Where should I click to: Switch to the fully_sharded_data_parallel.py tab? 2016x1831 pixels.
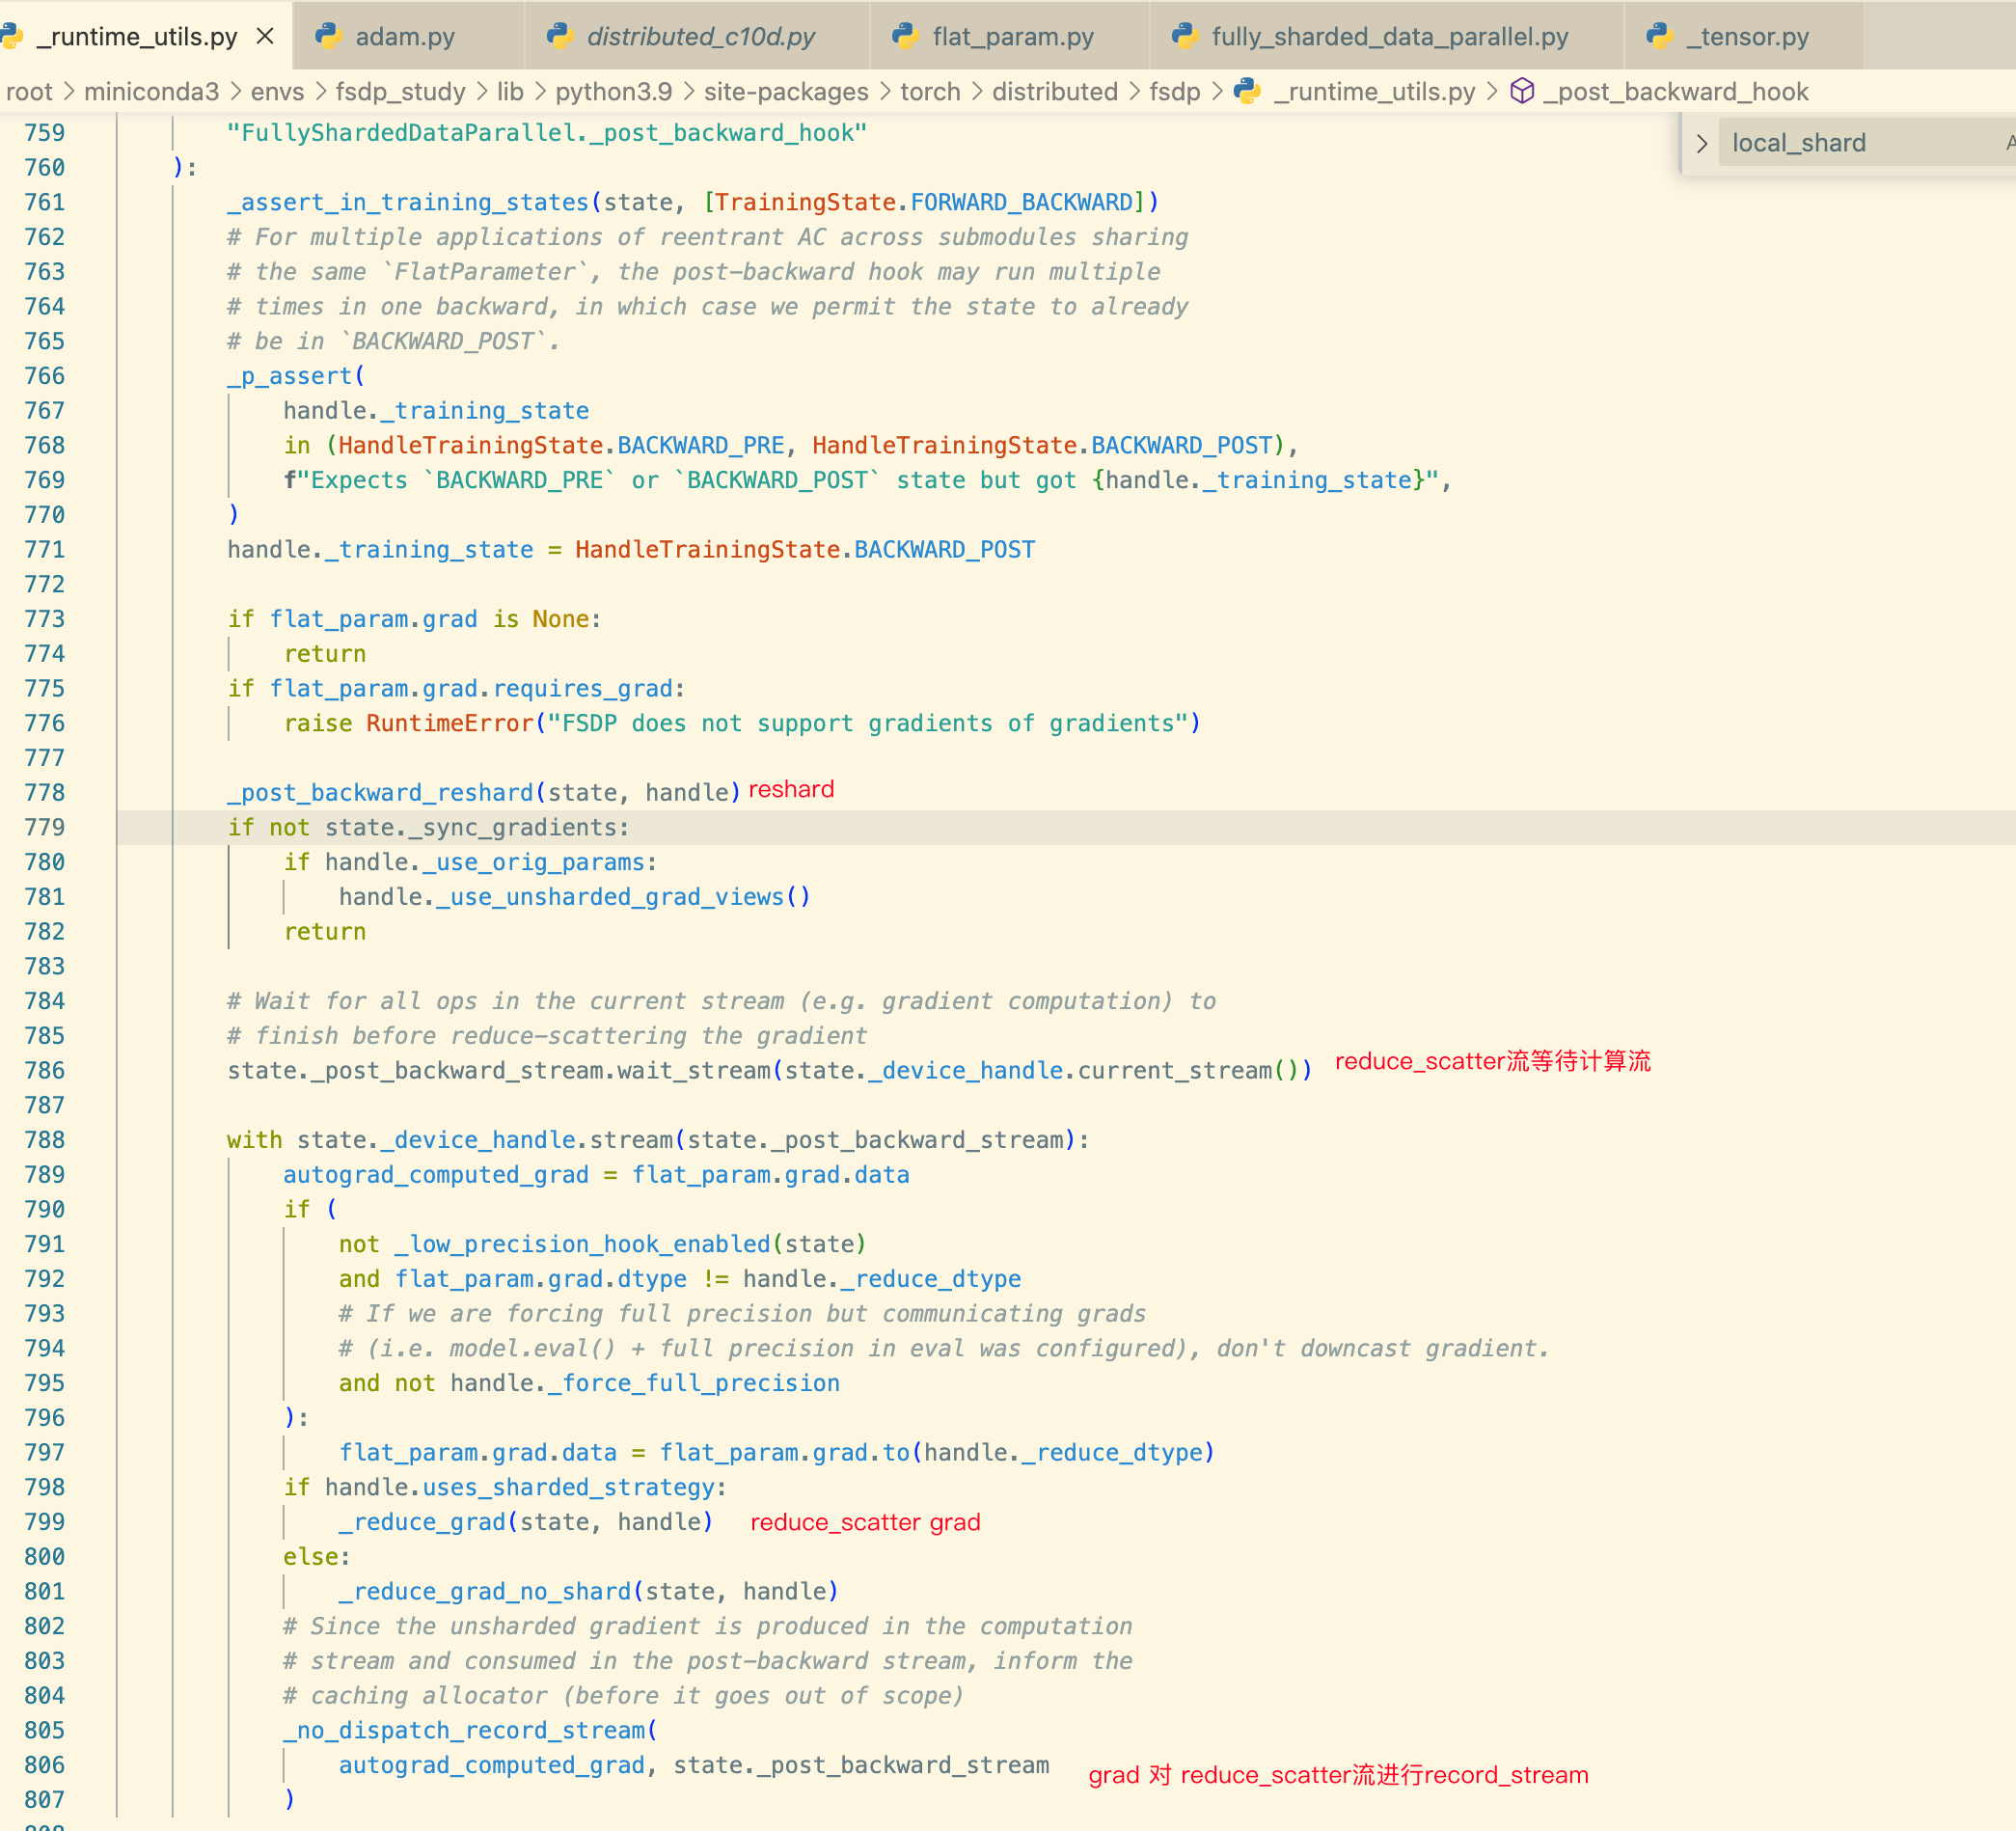click(x=1388, y=35)
